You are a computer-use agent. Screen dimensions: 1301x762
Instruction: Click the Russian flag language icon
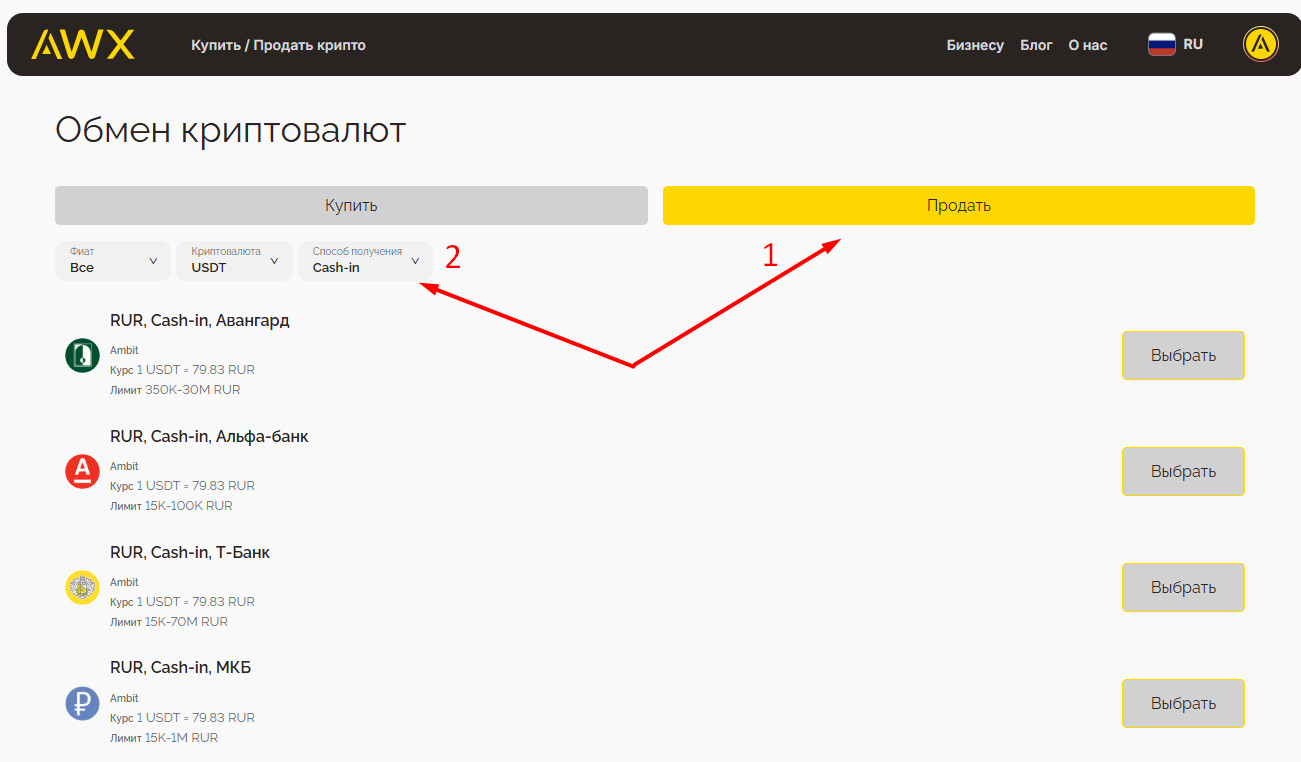tap(1161, 45)
